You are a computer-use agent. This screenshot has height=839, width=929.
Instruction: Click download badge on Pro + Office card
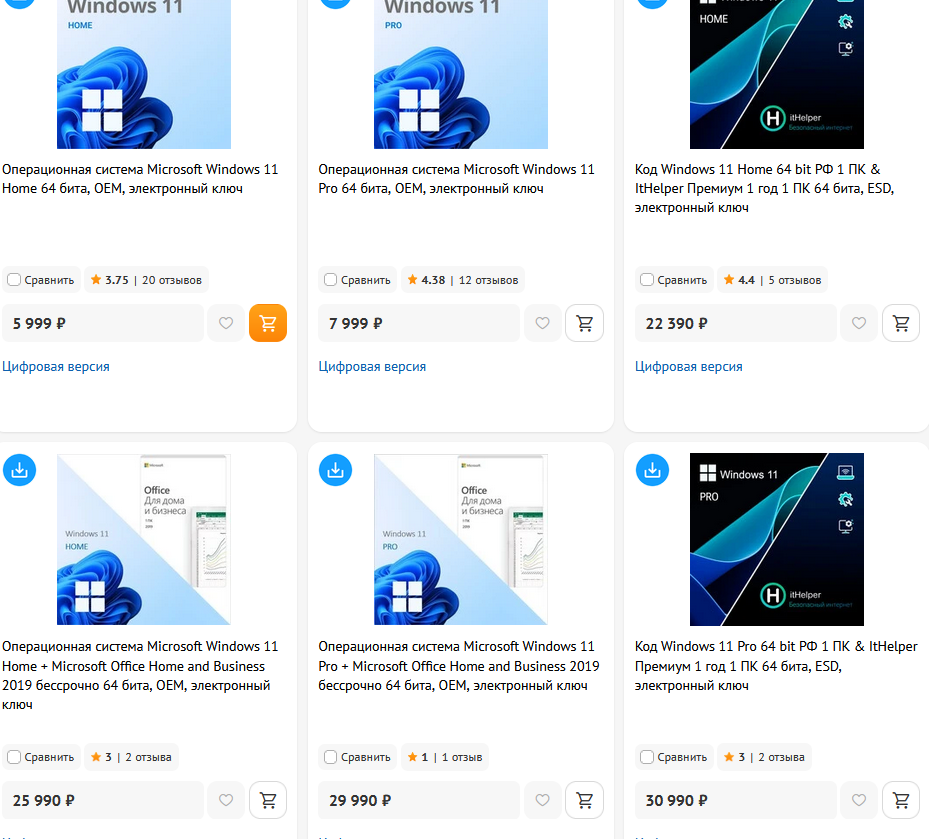pyautogui.click(x=335, y=470)
